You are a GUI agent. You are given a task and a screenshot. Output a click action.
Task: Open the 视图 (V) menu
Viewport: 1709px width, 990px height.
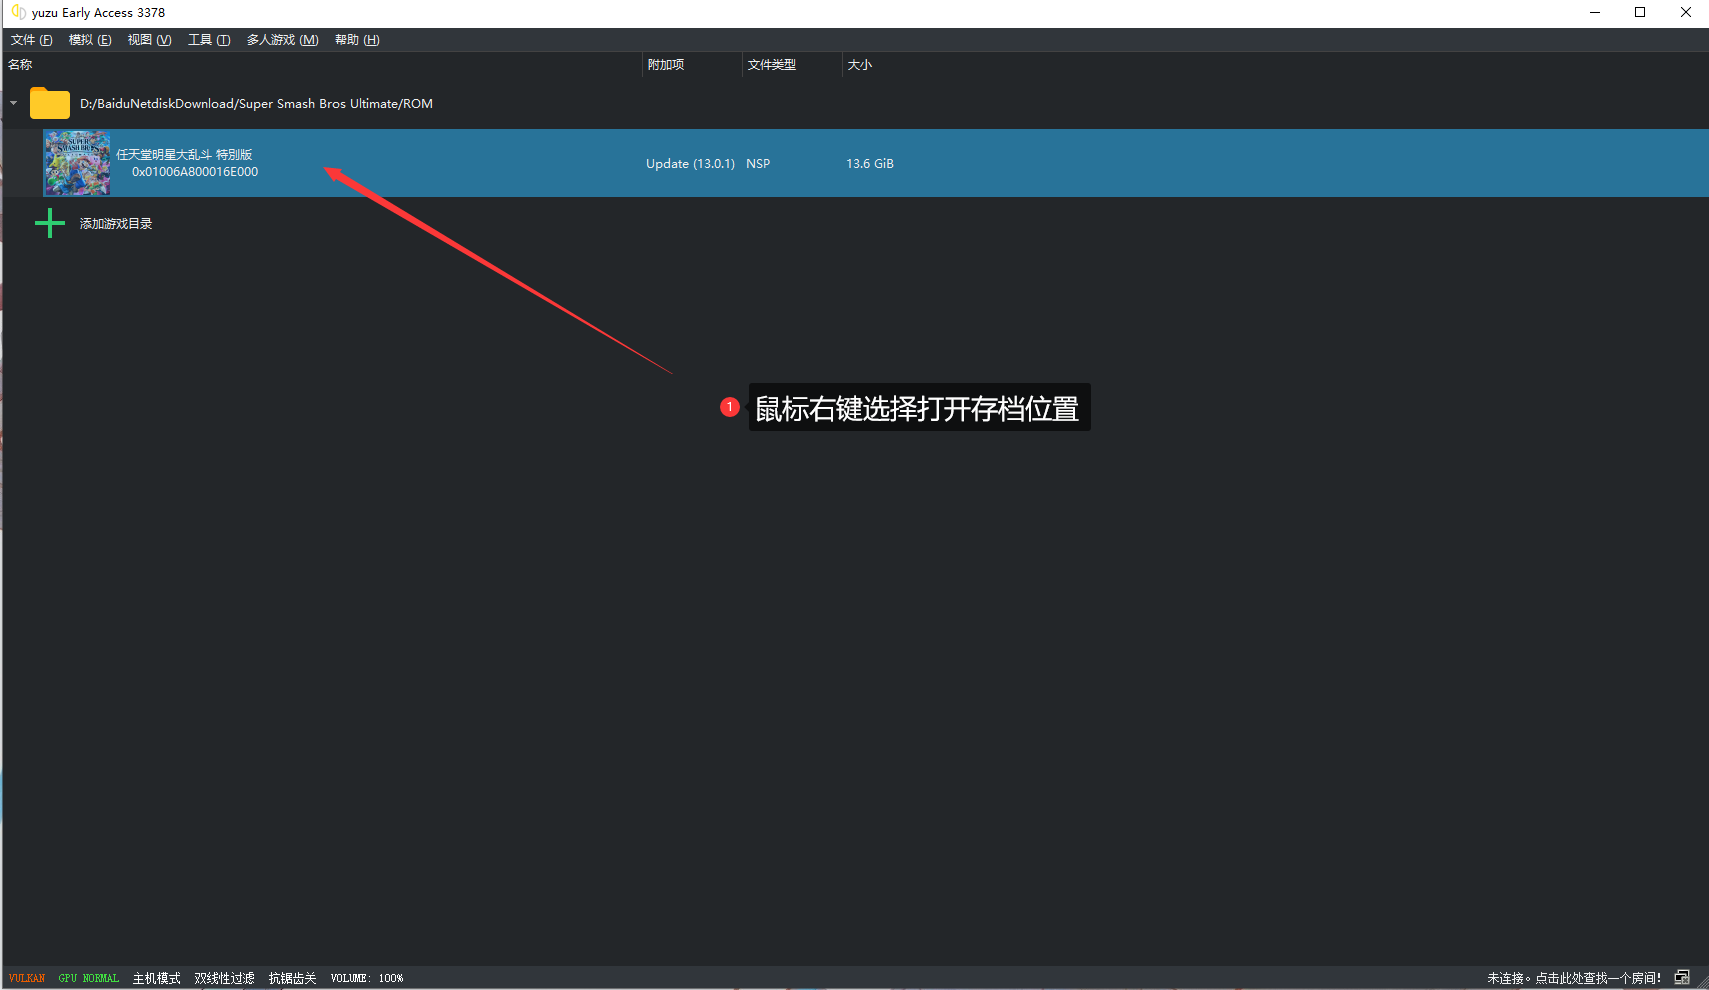click(149, 40)
